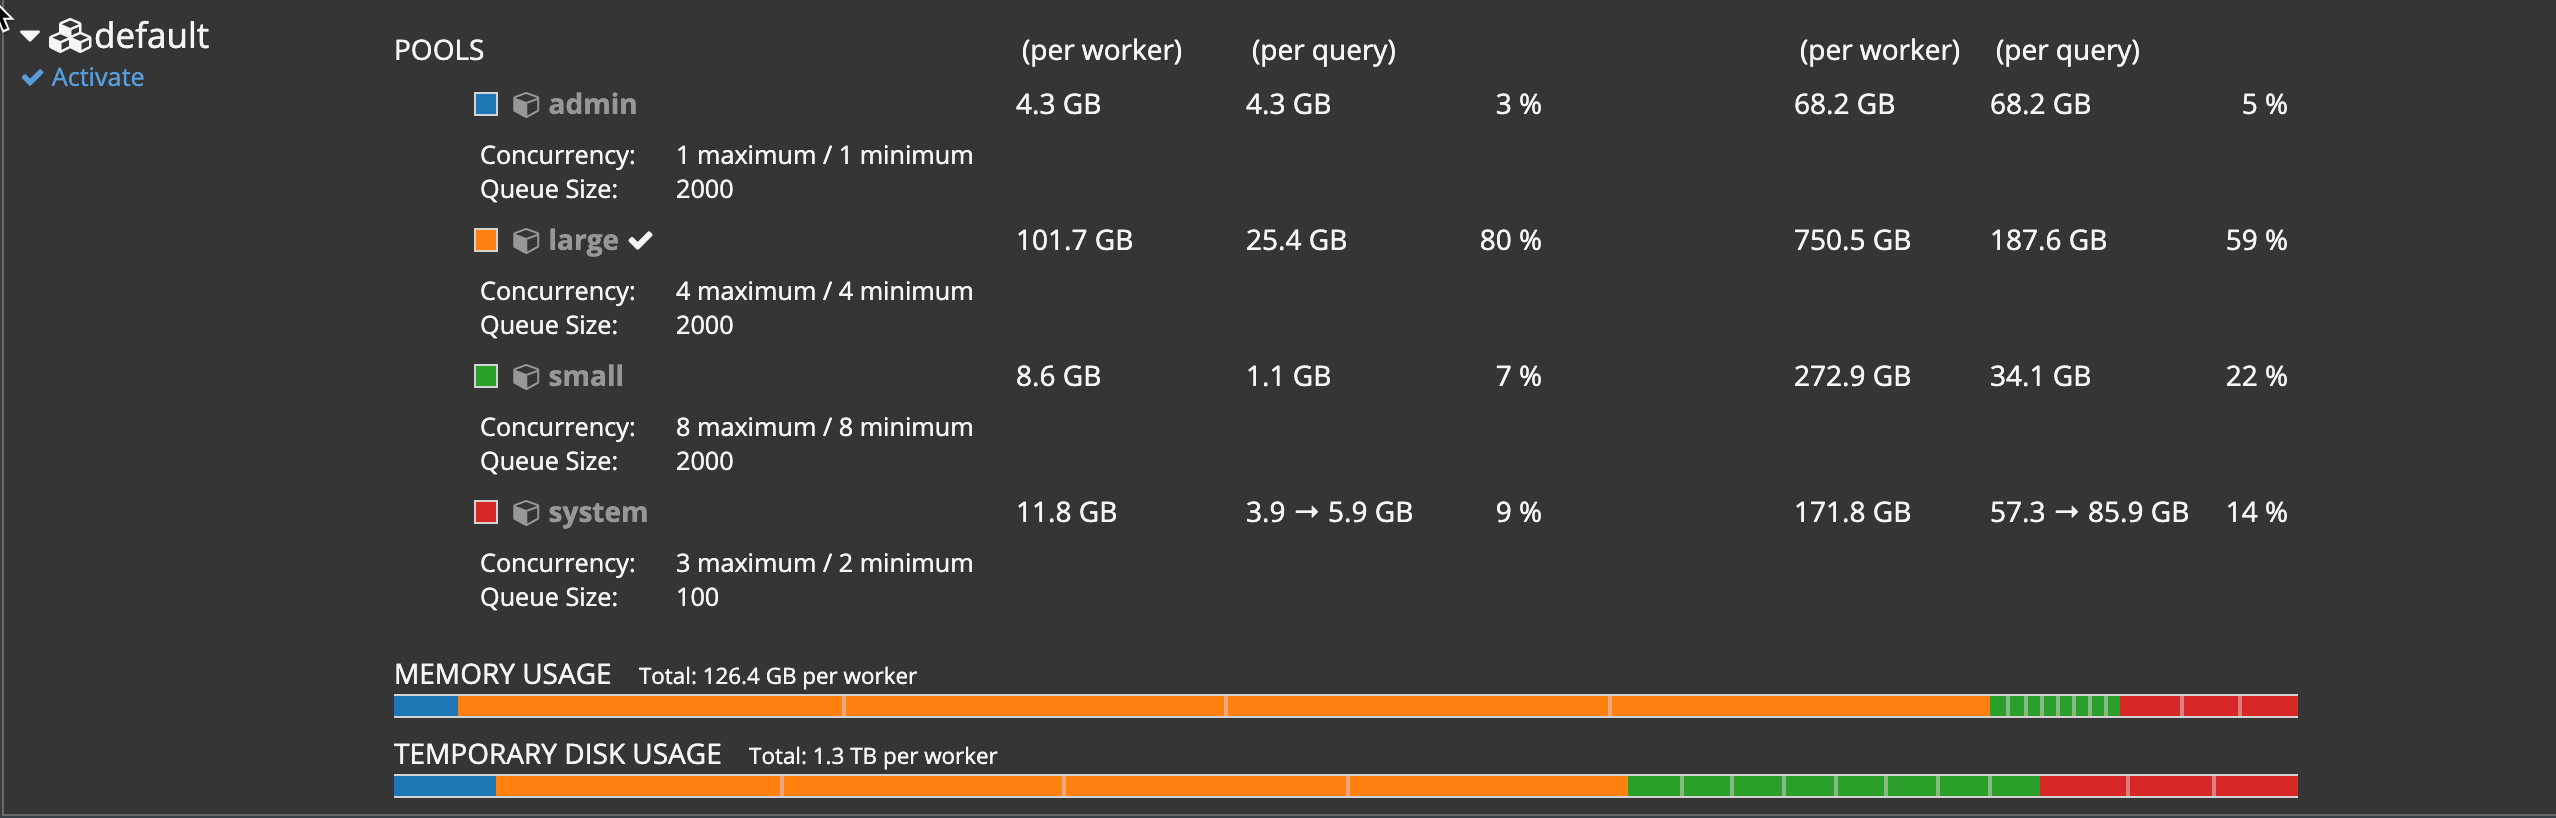The image size is (2556, 818).
Task: Click the Activate checkmark icon
Action: (x=33, y=78)
